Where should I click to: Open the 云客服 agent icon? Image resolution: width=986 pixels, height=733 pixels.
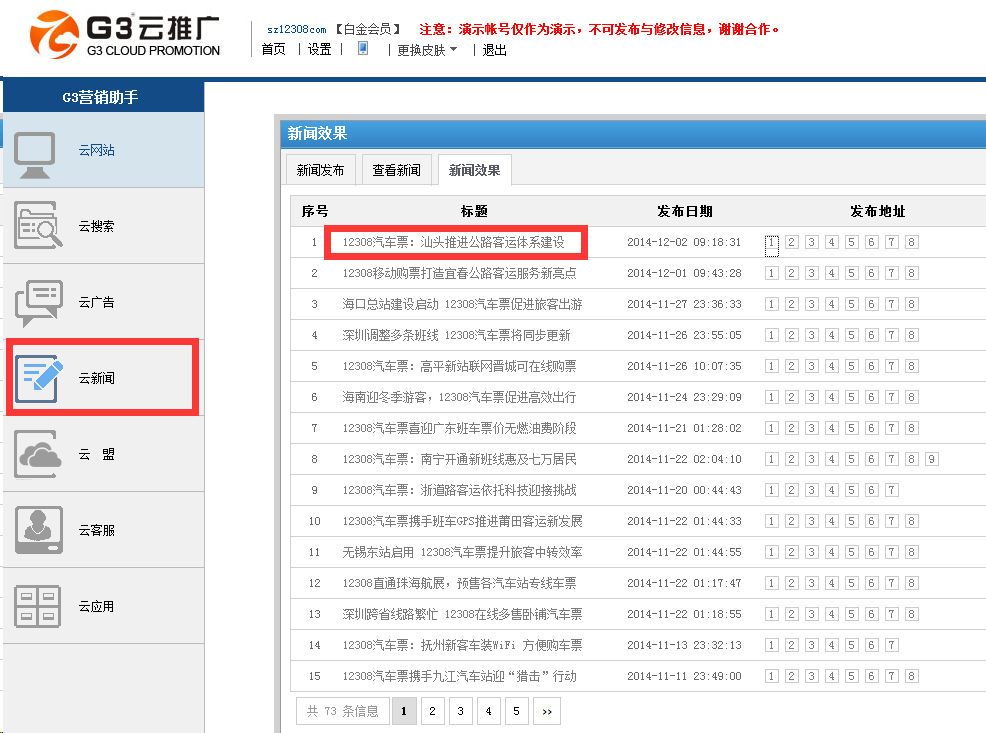(x=38, y=530)
